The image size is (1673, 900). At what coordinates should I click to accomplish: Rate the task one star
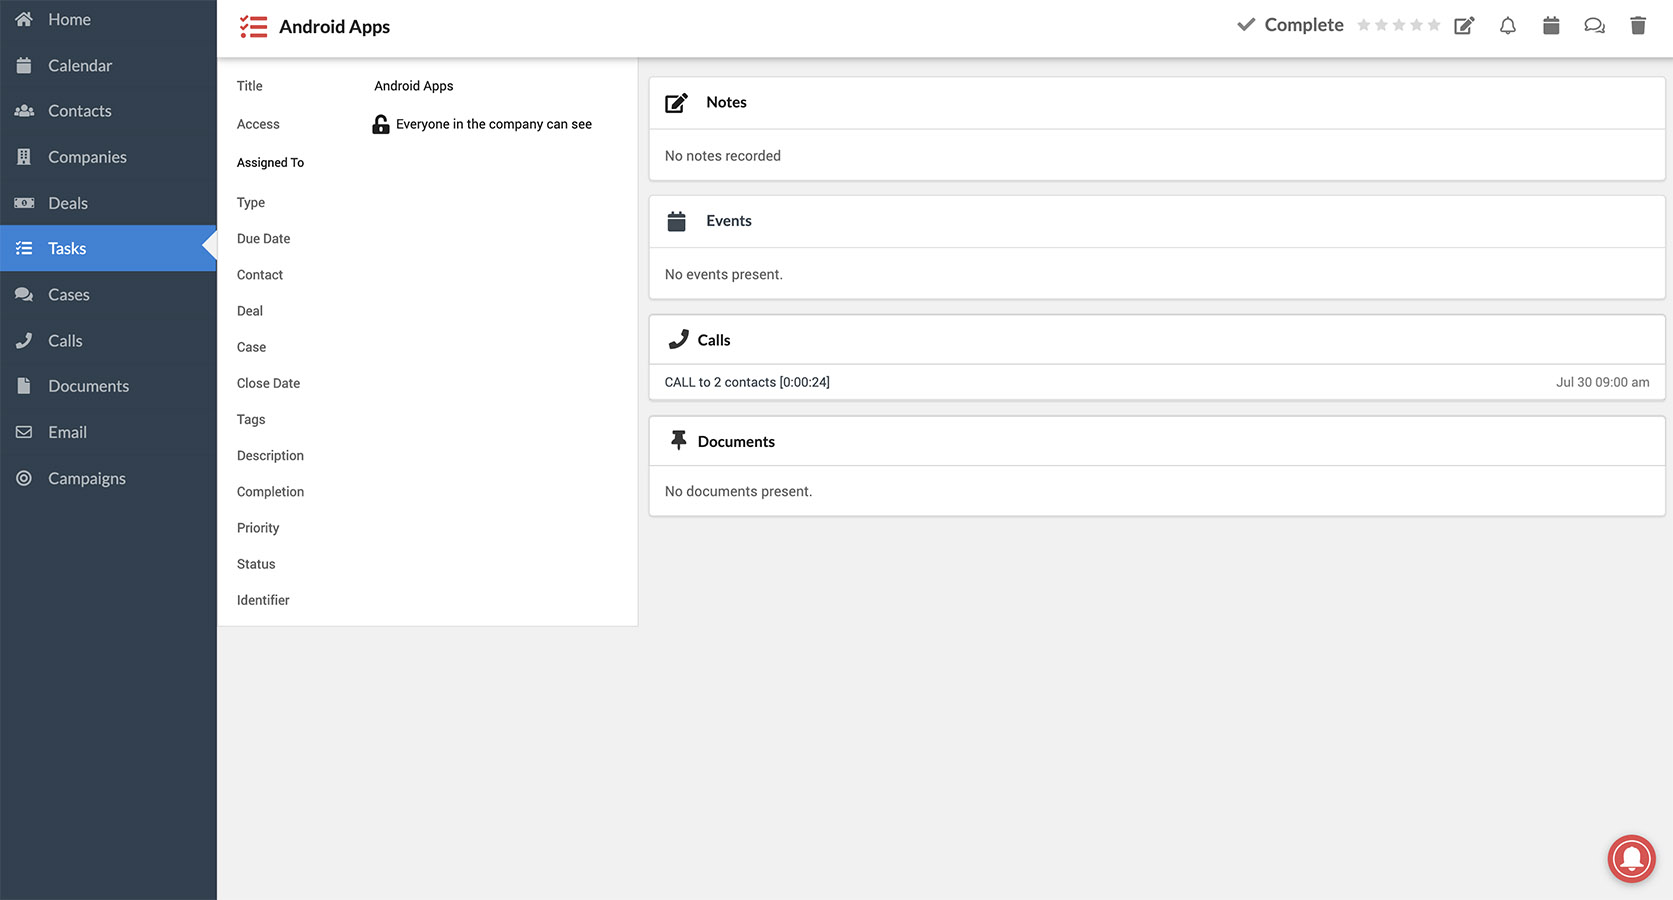(x=1363, y=25)
